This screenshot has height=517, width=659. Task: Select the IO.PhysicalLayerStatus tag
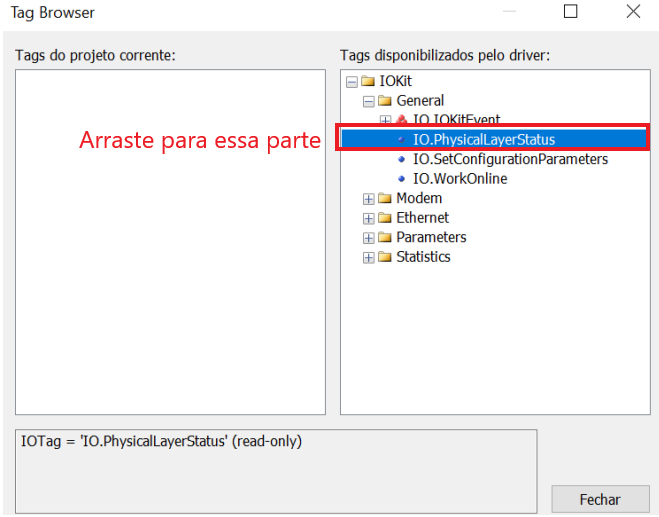click(483, 140)
